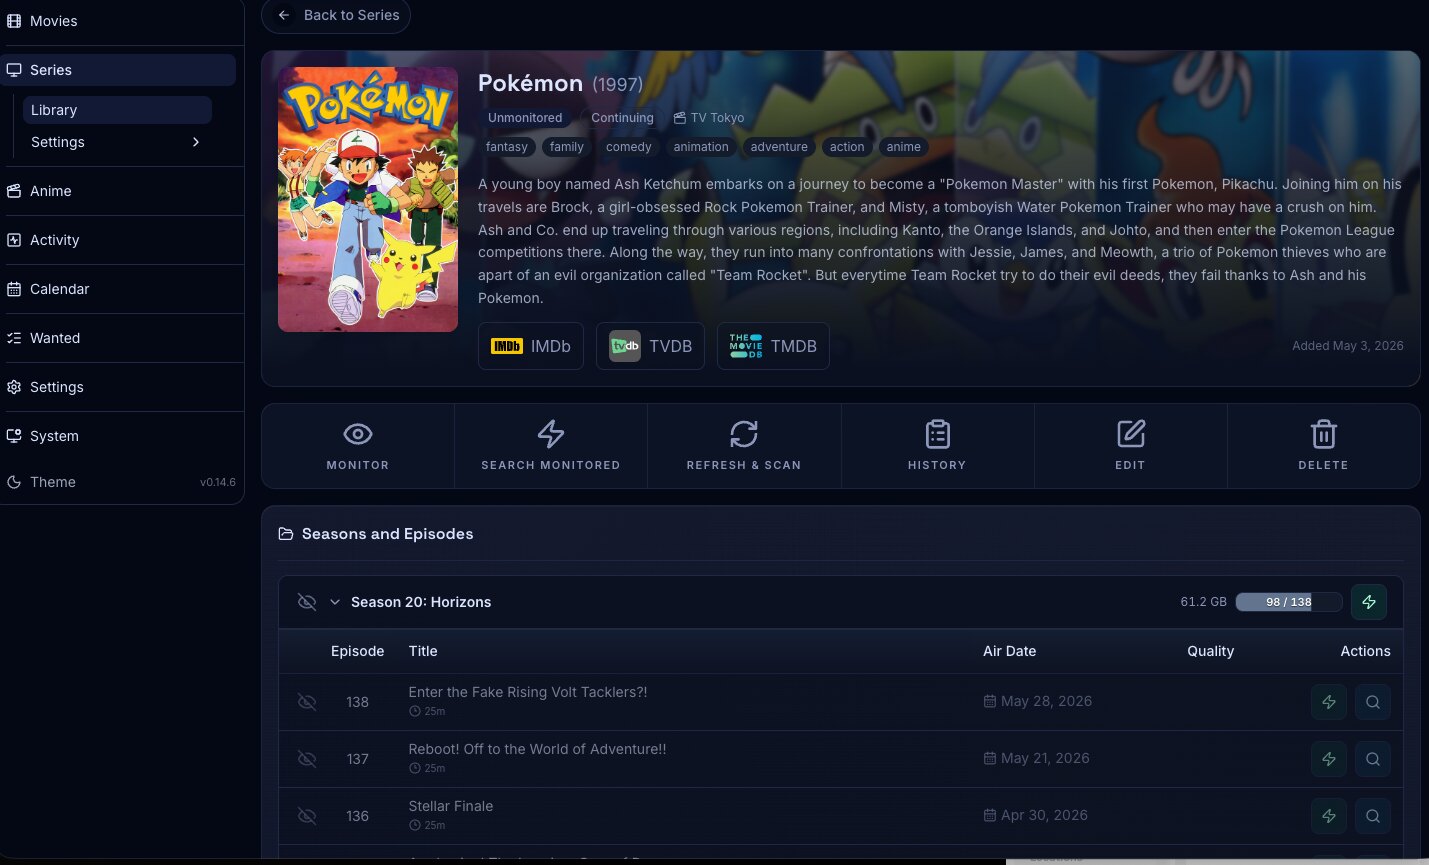
Task: Click the Unmonitored status badge
Action: click(525, 118)
